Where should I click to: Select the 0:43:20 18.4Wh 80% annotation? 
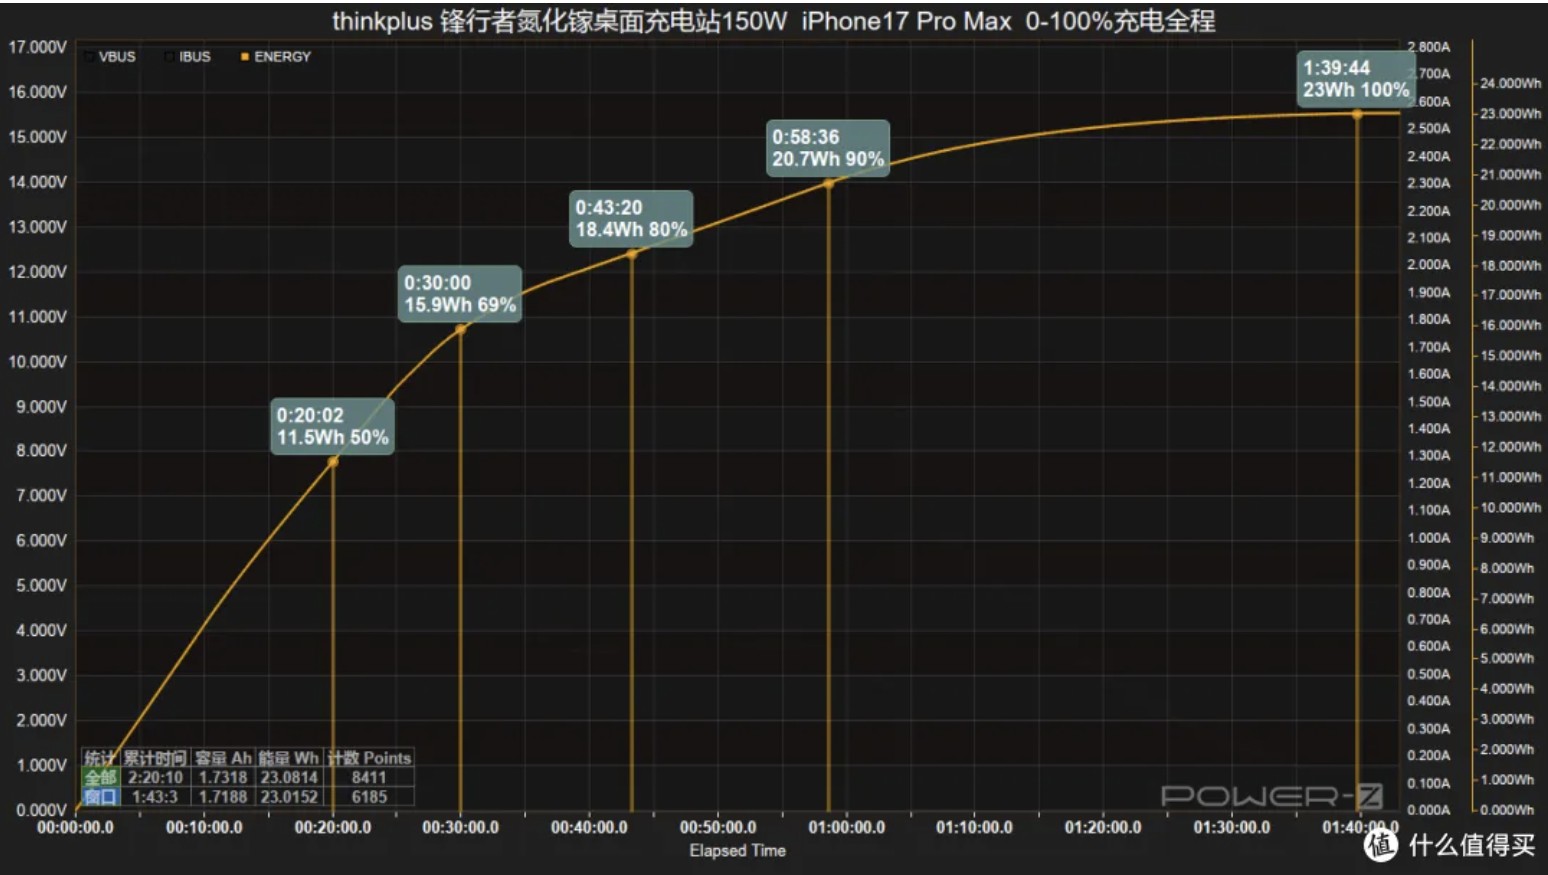point(630,218)
